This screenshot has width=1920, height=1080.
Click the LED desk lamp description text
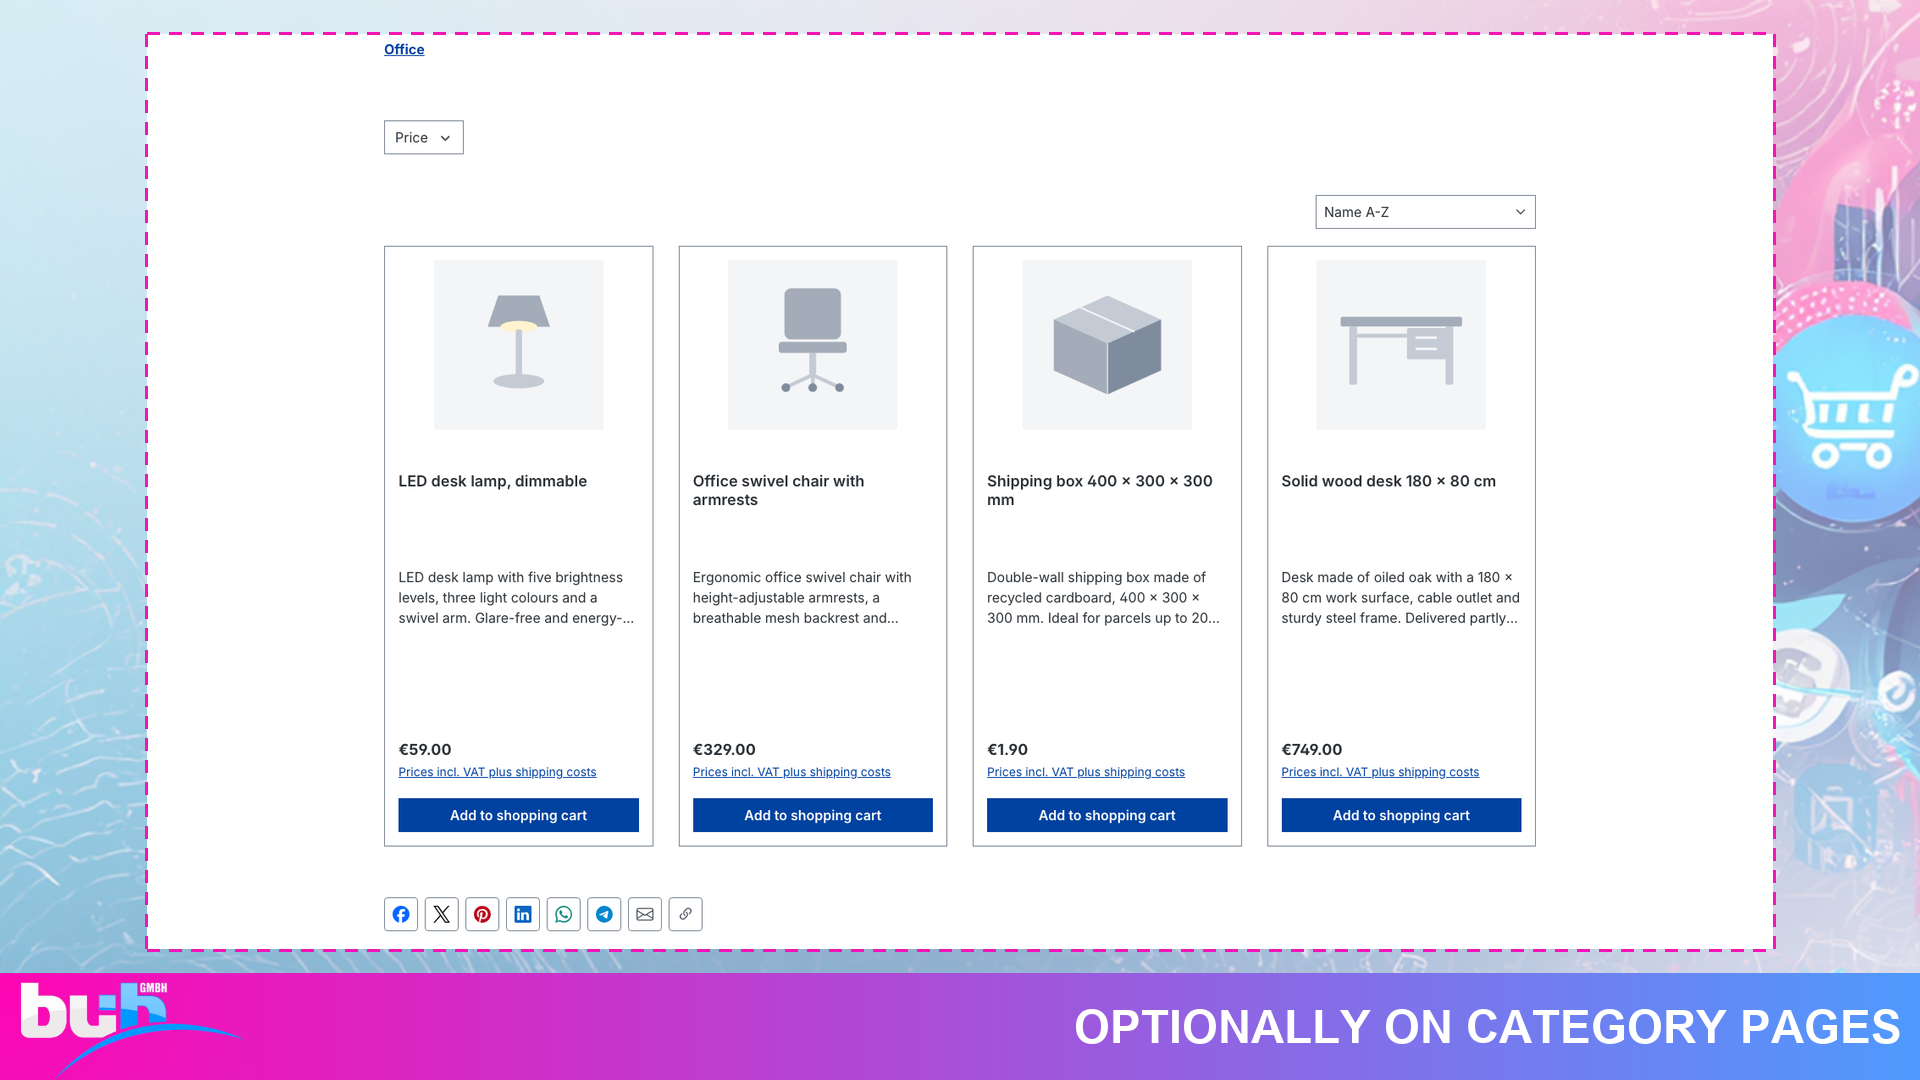pyautogui.click(x=516, y=598)
